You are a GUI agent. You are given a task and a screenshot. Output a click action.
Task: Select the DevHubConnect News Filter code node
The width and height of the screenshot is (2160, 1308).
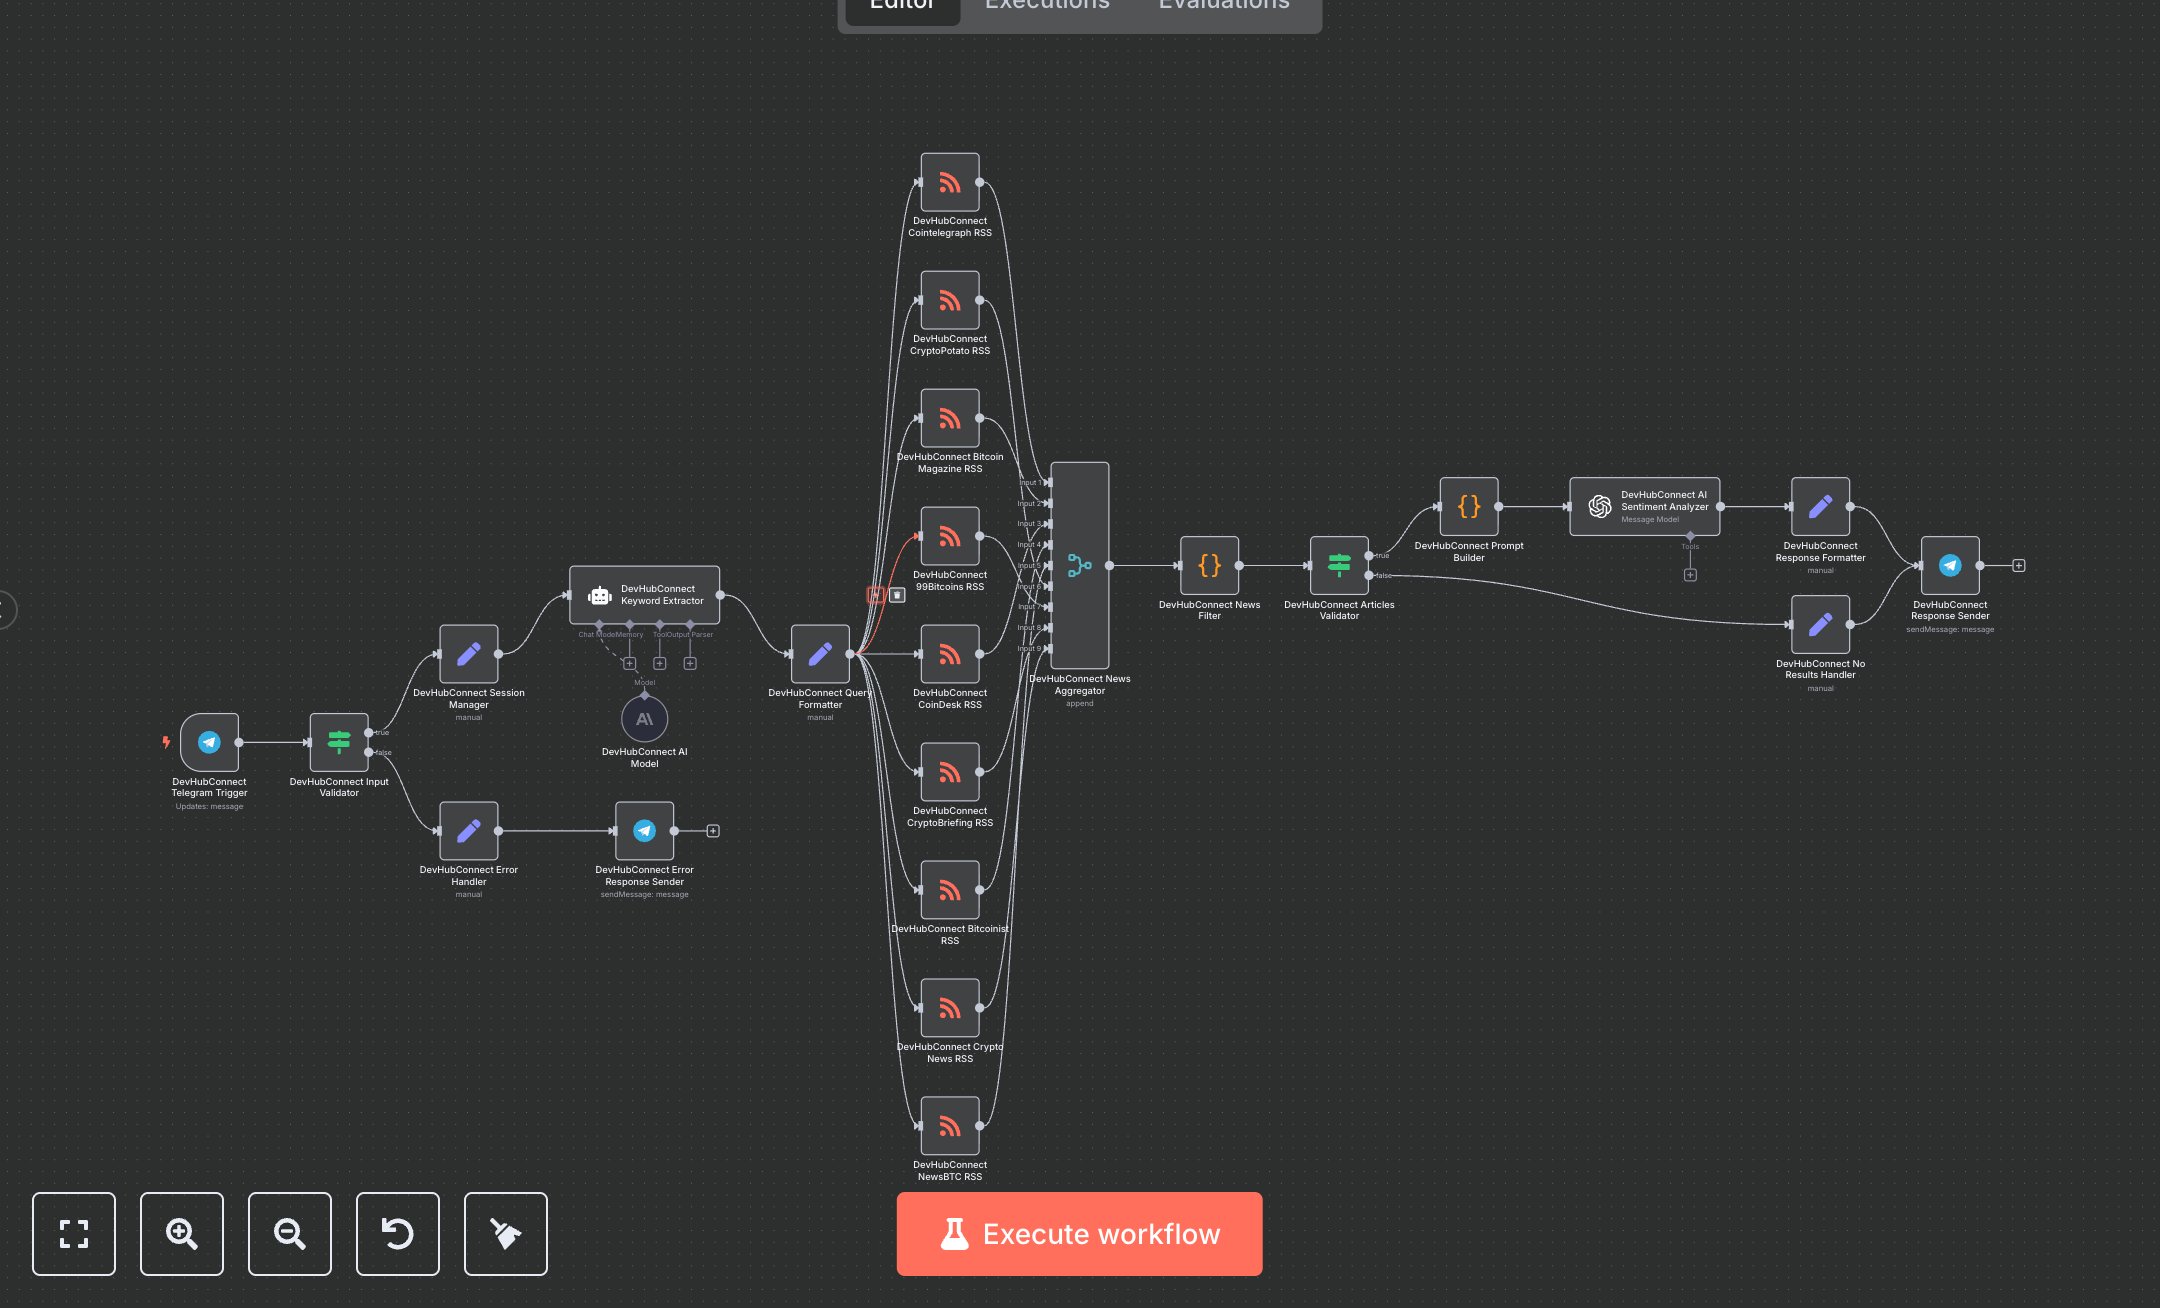pyautogui.click(x=1209, y=565)
